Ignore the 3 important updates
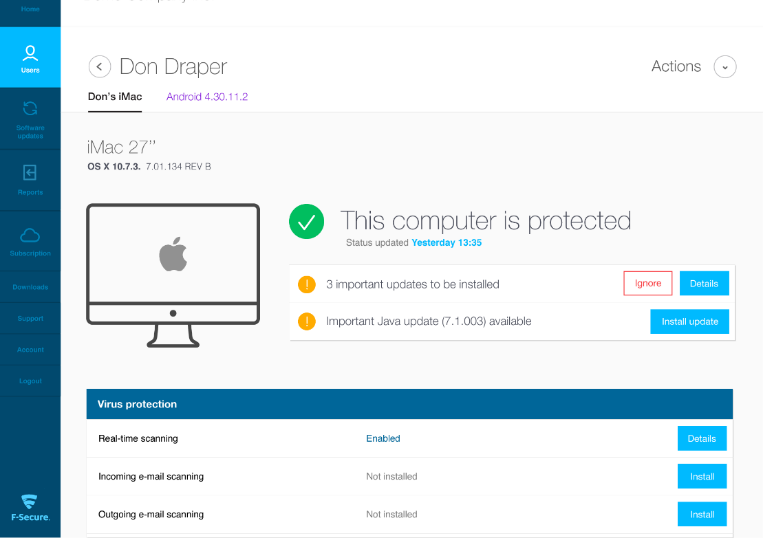The image size is (763, 538). 648,283
